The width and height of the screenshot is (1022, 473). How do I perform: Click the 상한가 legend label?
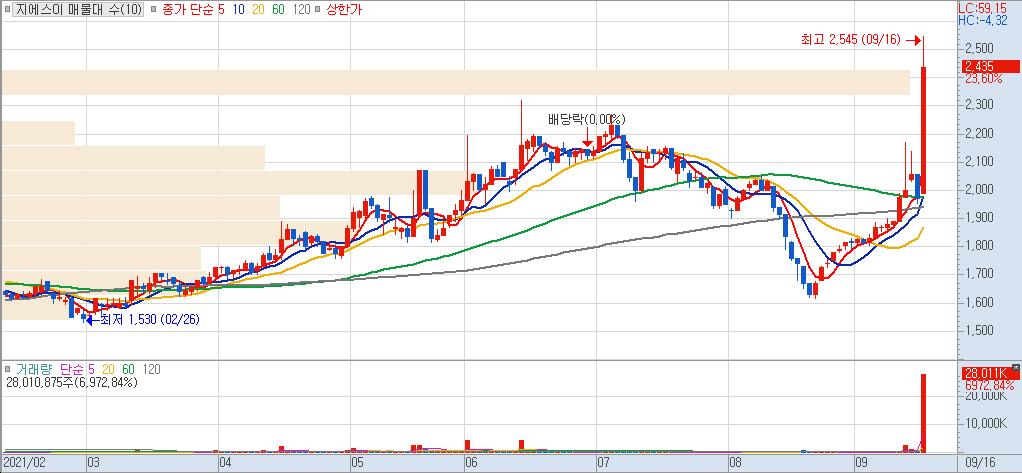343,9
